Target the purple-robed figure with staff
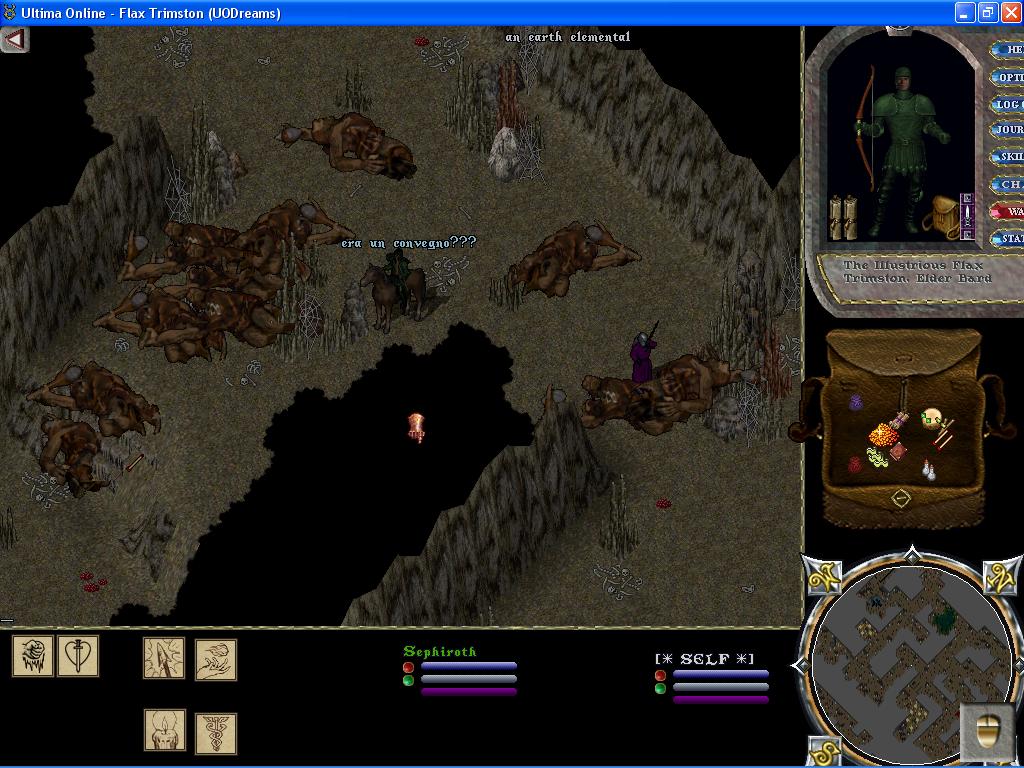Image resolution: width=1024 pixels, height=768 pixels. (642, 357)
